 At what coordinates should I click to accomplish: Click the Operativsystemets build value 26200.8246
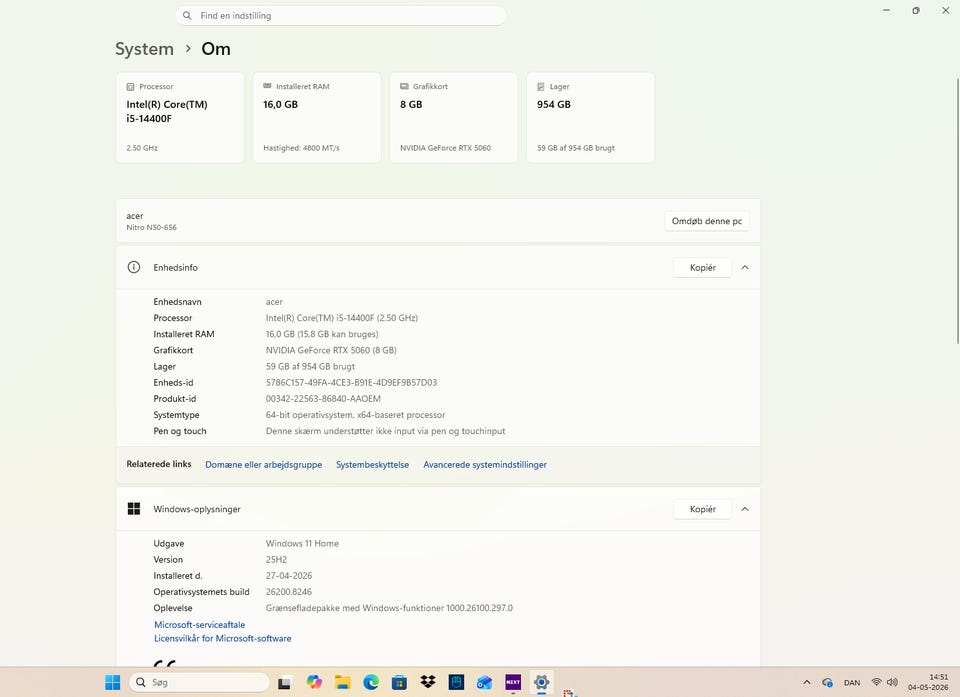tap(289, 592)
